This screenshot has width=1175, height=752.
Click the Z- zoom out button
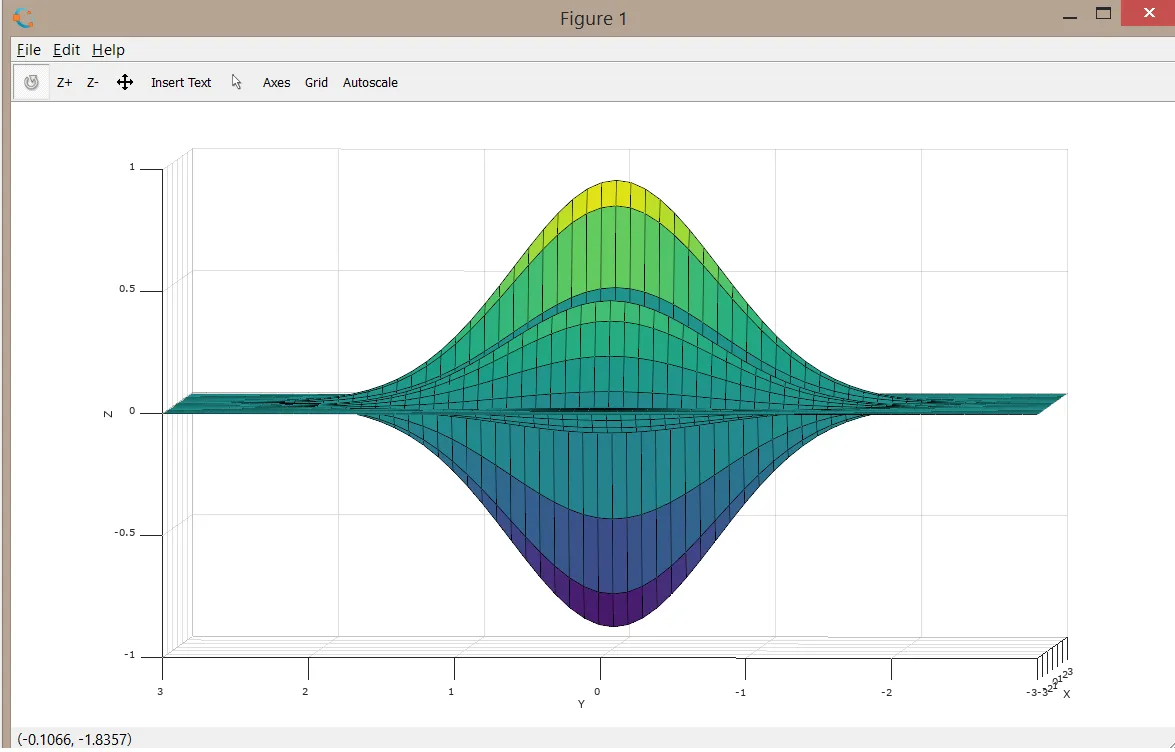click(92, 82)
